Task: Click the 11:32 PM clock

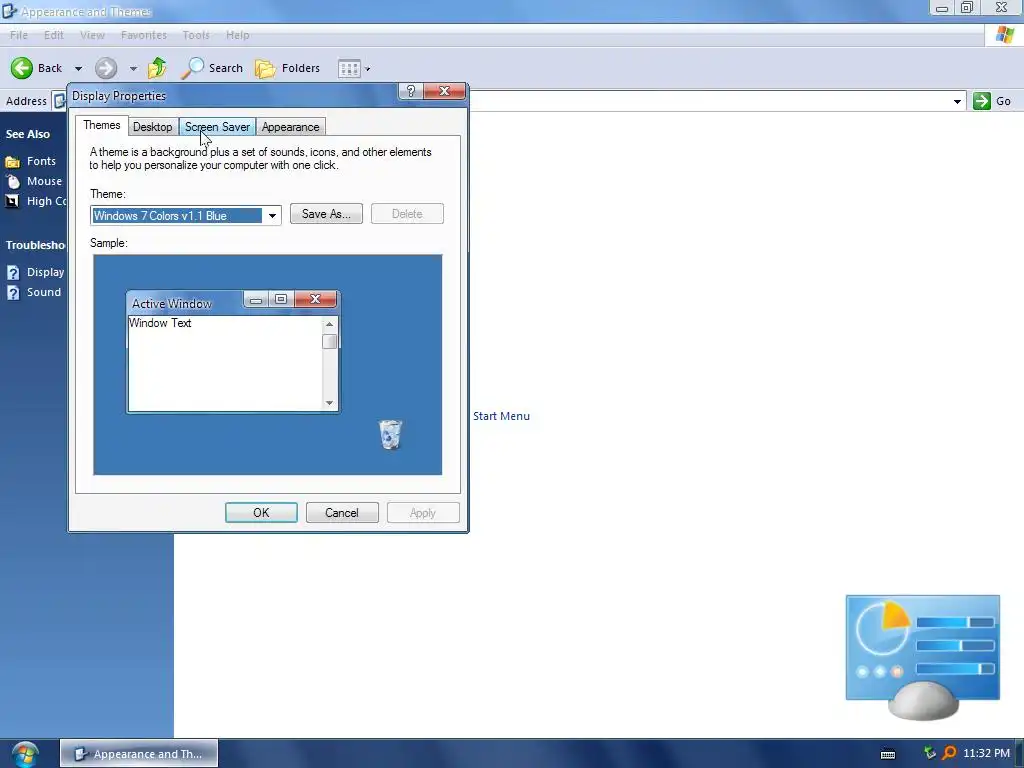Action: (986, 754)
